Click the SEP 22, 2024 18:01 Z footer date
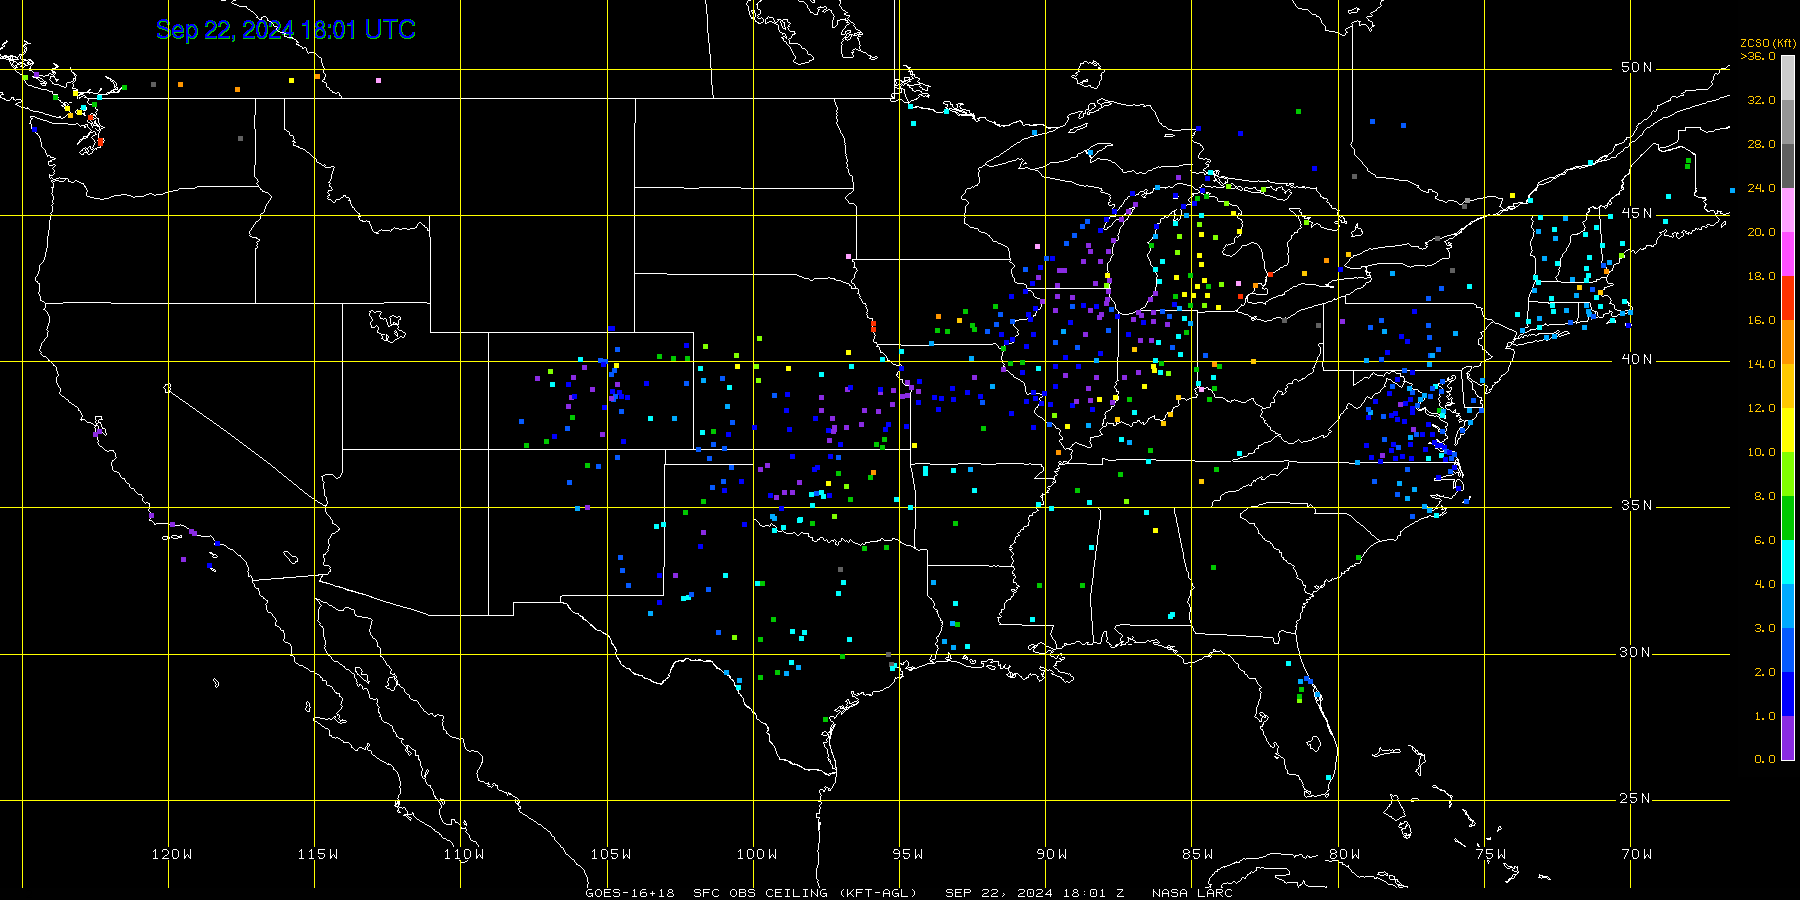1800x900 pixels. pos(1035,893)
